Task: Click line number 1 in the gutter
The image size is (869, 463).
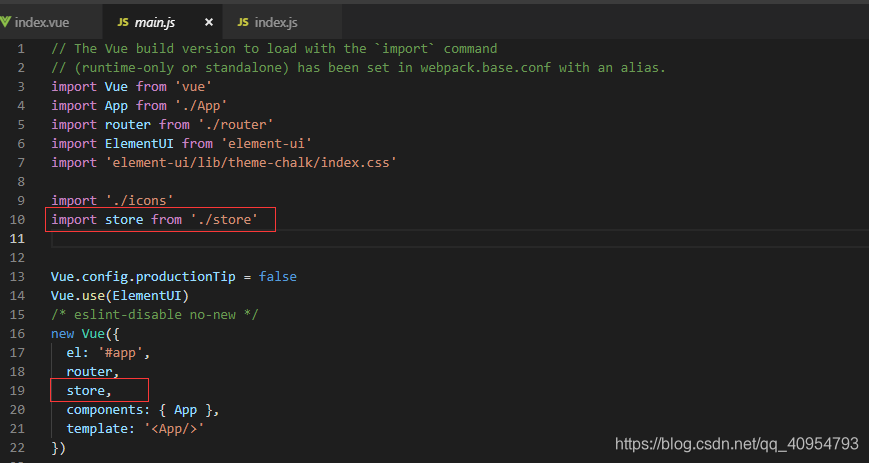Action: [21, 49]
